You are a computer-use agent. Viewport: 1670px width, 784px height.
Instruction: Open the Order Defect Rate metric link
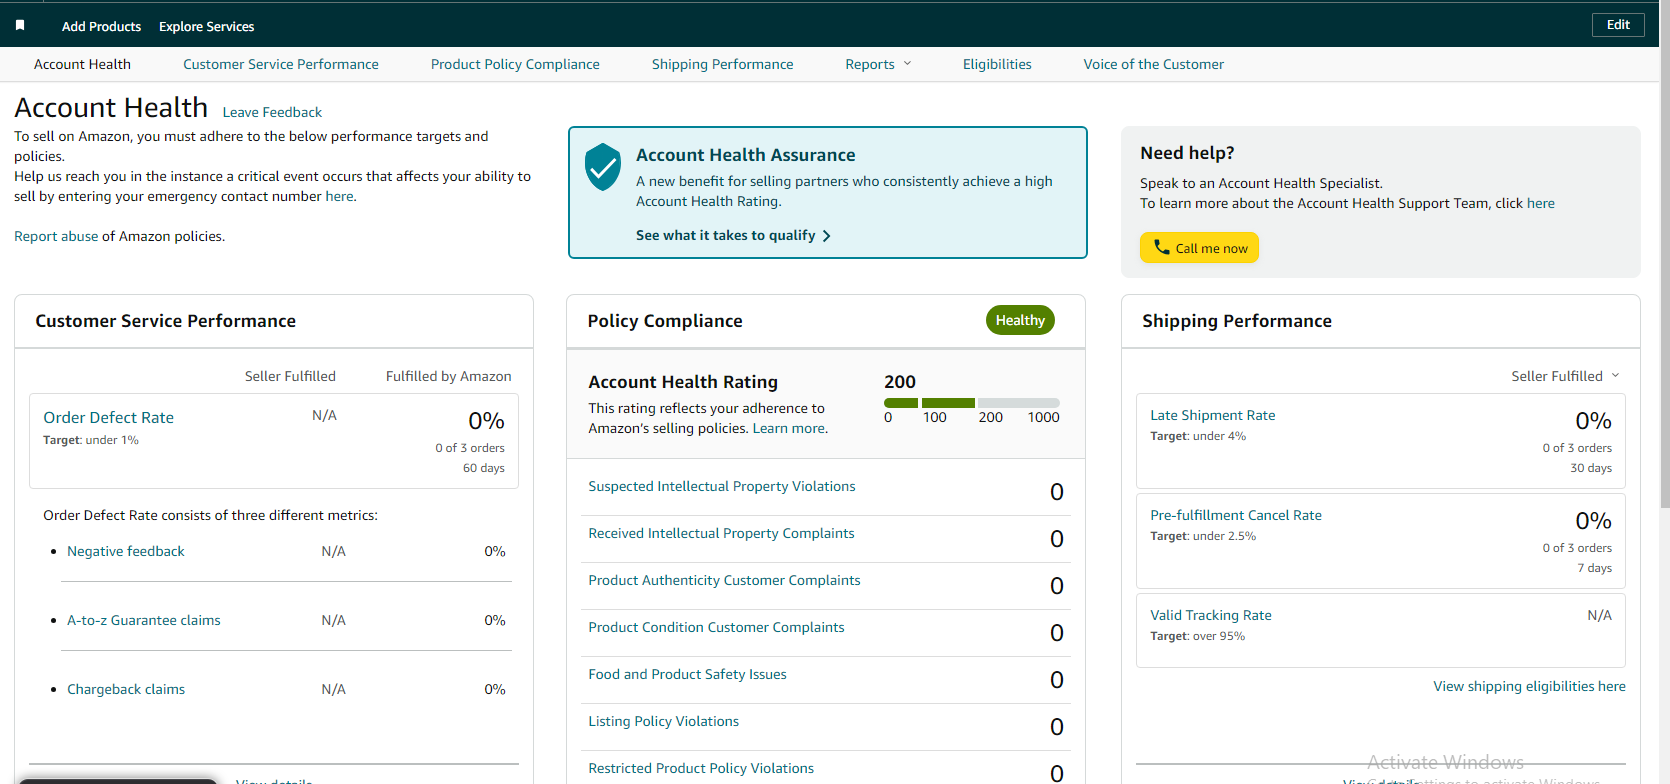click(108, 417)
